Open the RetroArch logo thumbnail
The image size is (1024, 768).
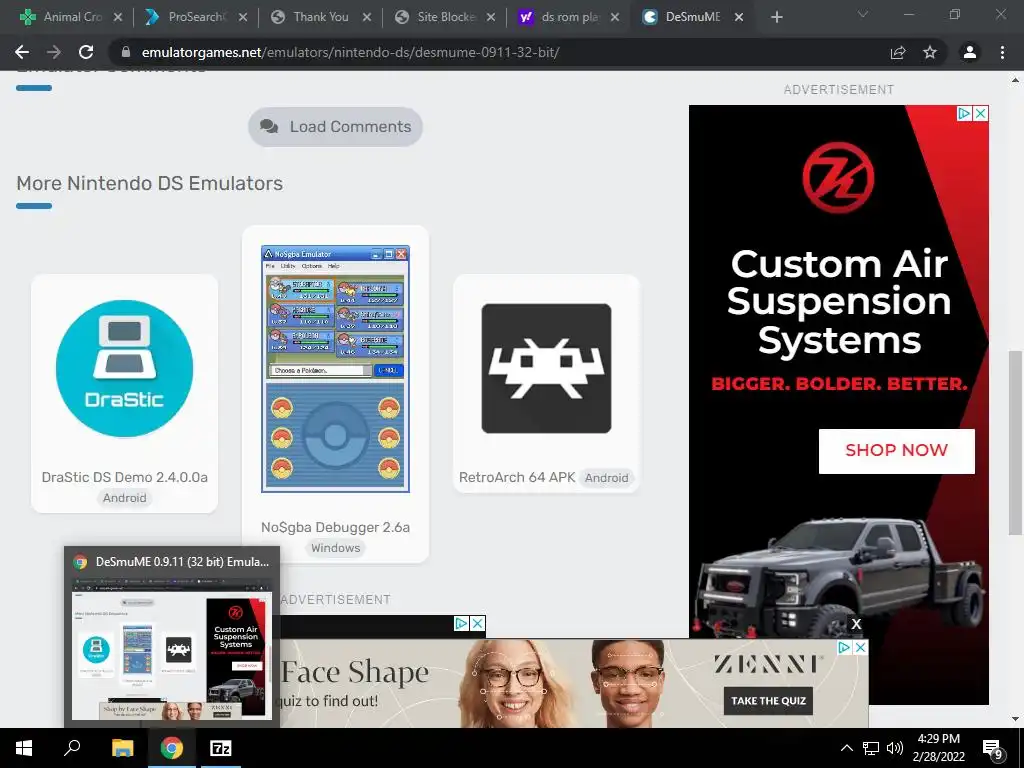[x=546, y=368]
